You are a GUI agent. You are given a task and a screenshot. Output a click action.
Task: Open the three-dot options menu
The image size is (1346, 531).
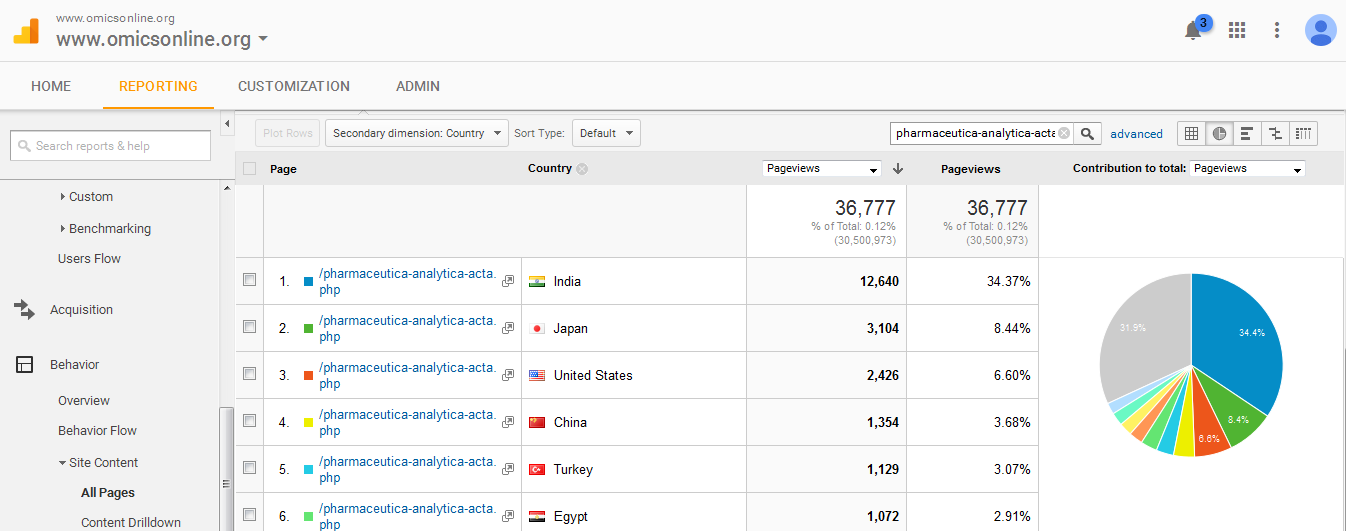pos(1277,30)
